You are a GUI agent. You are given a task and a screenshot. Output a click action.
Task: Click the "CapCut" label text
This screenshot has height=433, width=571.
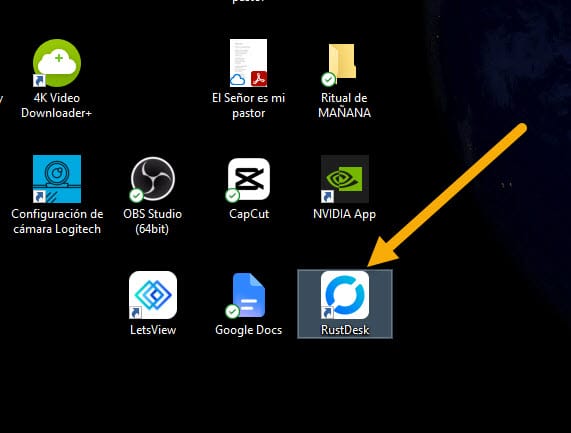tap(249, 214)
